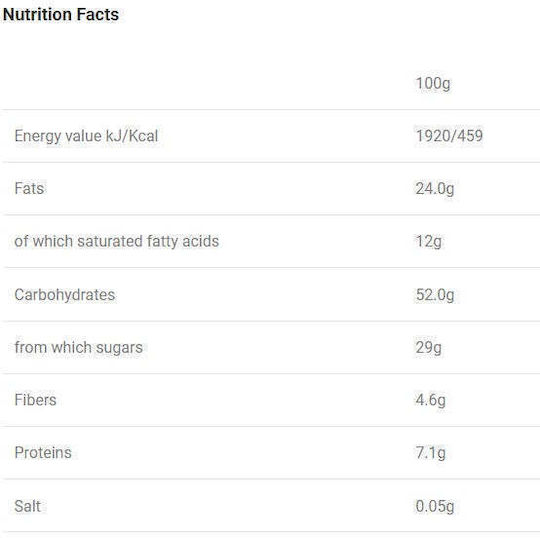Click the word Facts in the heading
540x538 pixels.
[98, 15]
